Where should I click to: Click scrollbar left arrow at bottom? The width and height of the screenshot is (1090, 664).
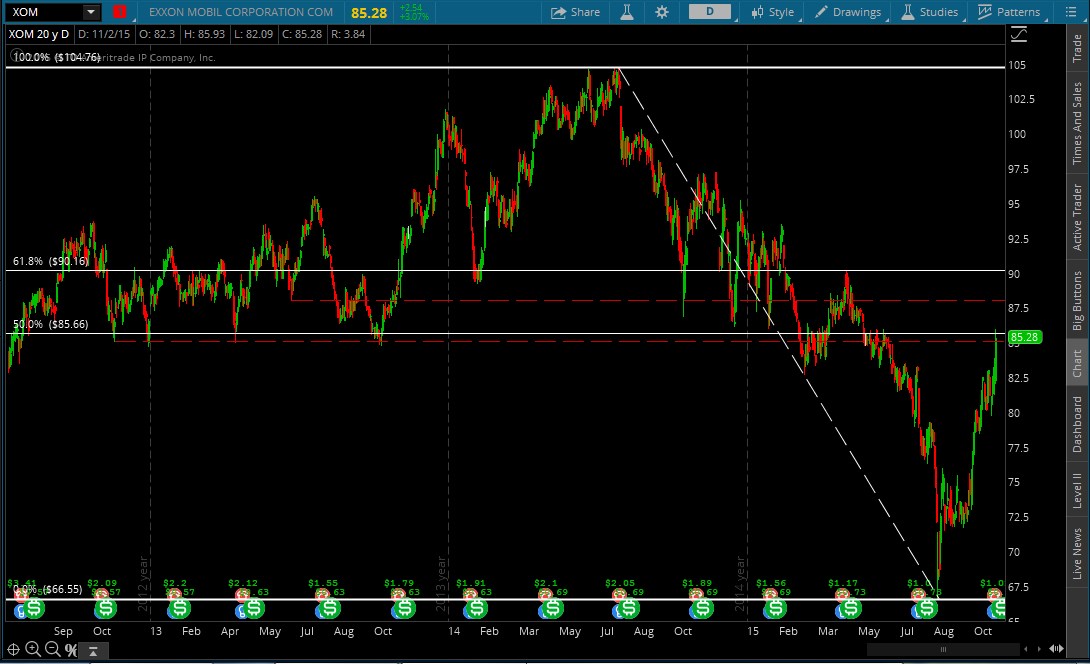click(1026, 649)
